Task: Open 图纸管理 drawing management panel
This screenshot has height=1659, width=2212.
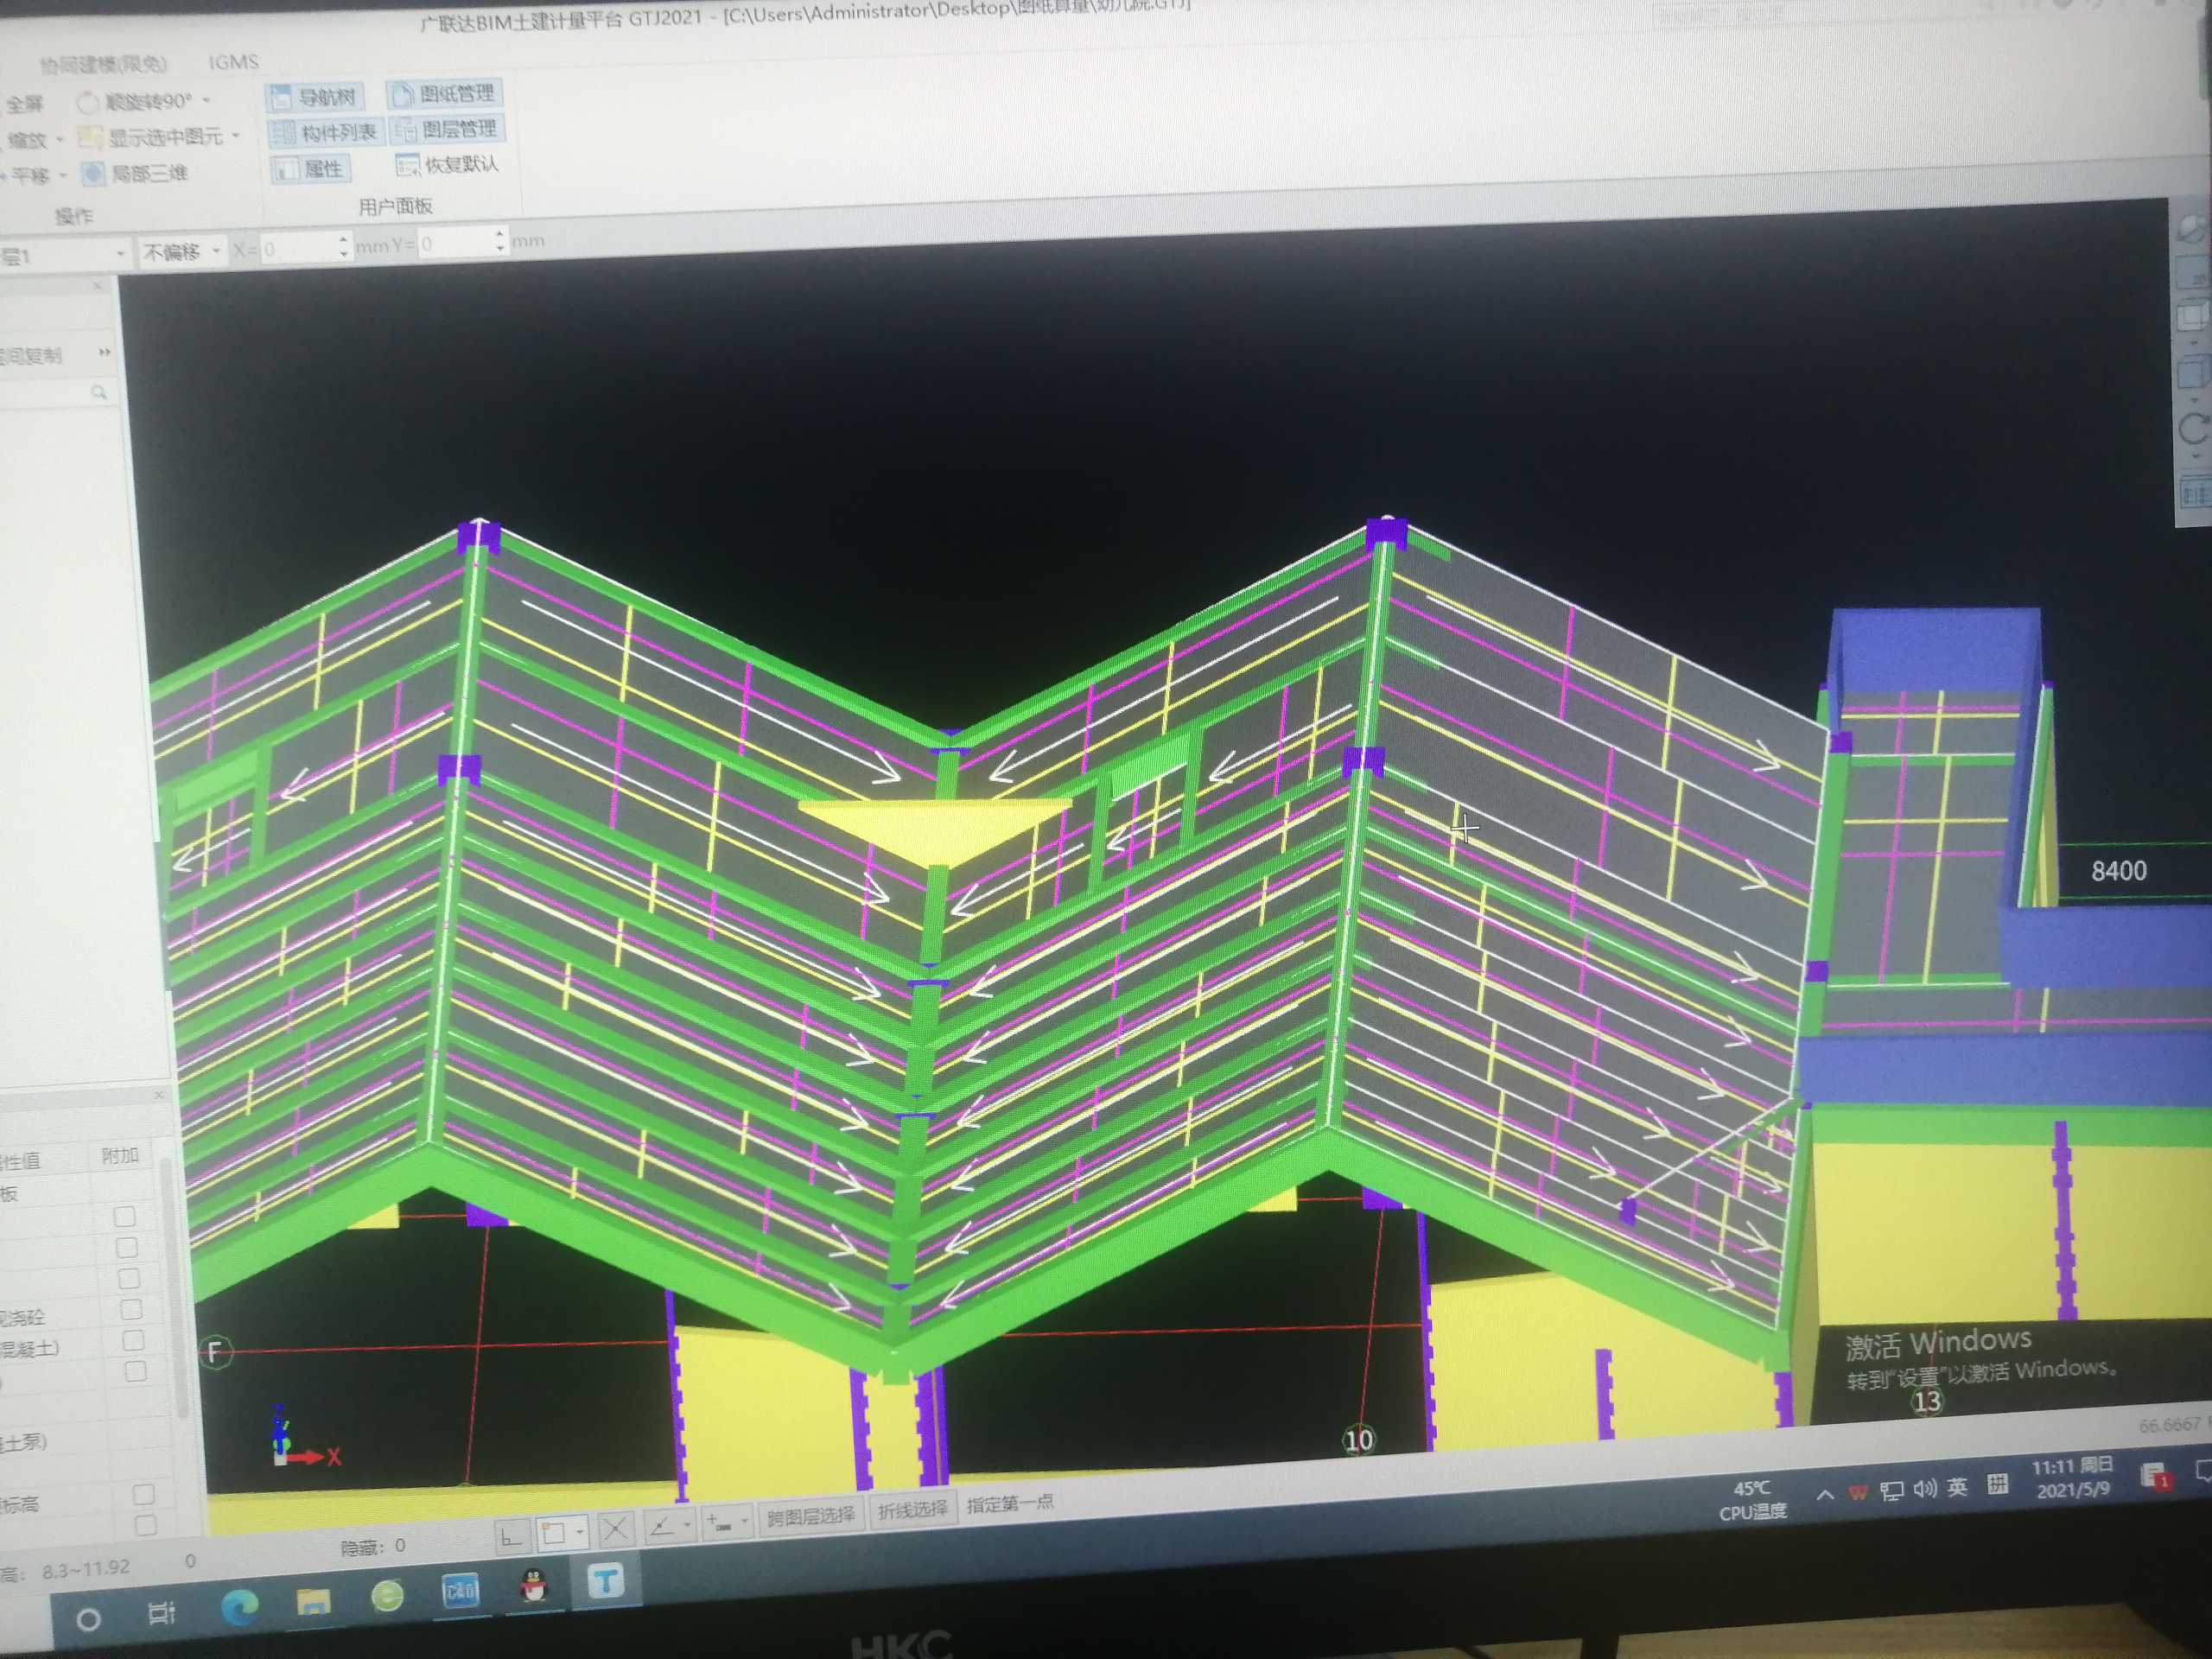Action: (x=445, y=93)
